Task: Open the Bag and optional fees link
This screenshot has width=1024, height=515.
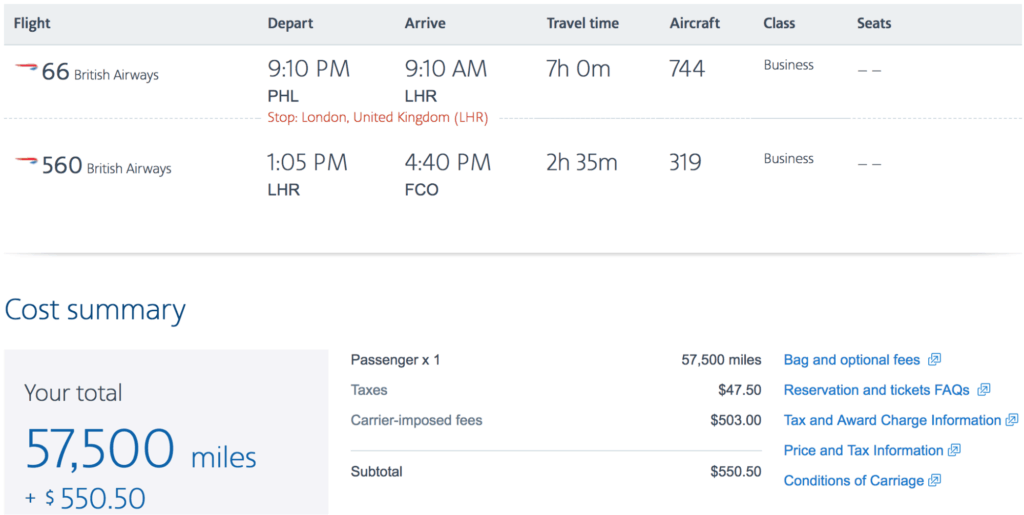Action: (x=852, y=360)
